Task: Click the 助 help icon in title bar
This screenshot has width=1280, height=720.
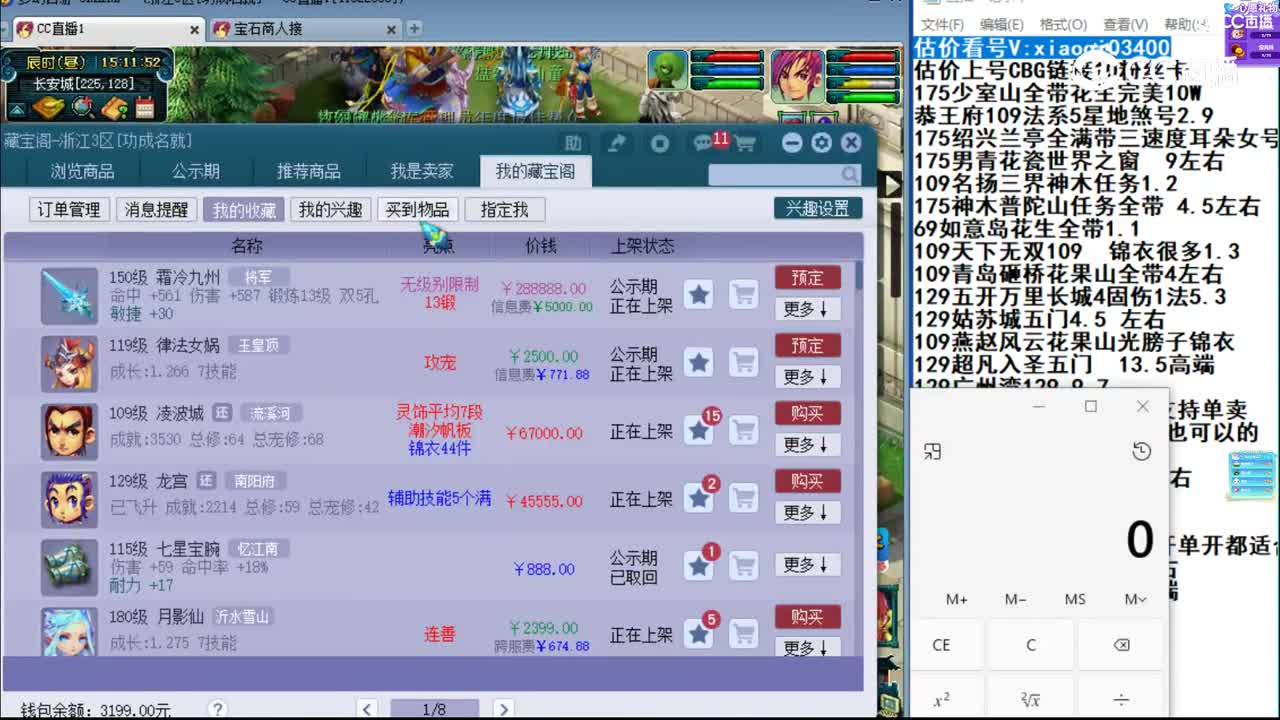Action: coord(573,143)
